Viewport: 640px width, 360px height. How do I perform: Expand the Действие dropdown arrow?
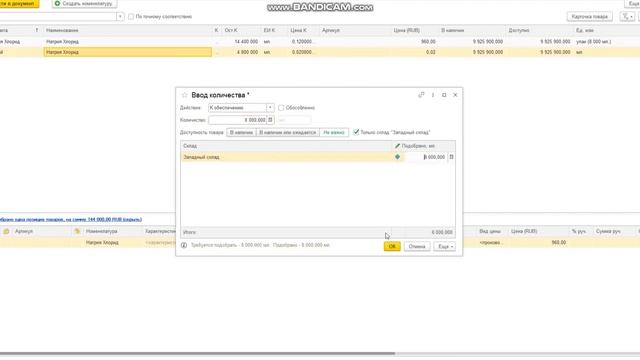tap(270, 108)
